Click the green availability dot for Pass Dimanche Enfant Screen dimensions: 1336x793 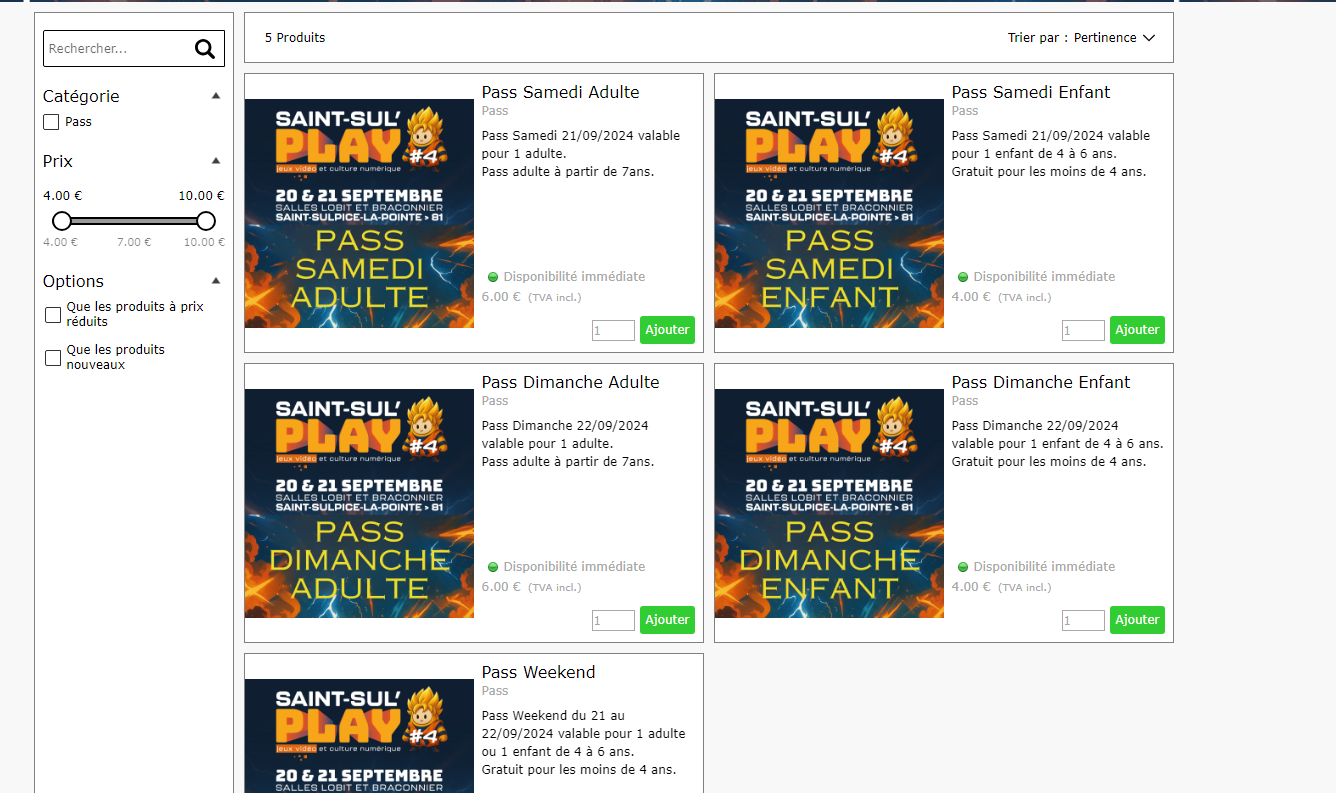[963, 567]
